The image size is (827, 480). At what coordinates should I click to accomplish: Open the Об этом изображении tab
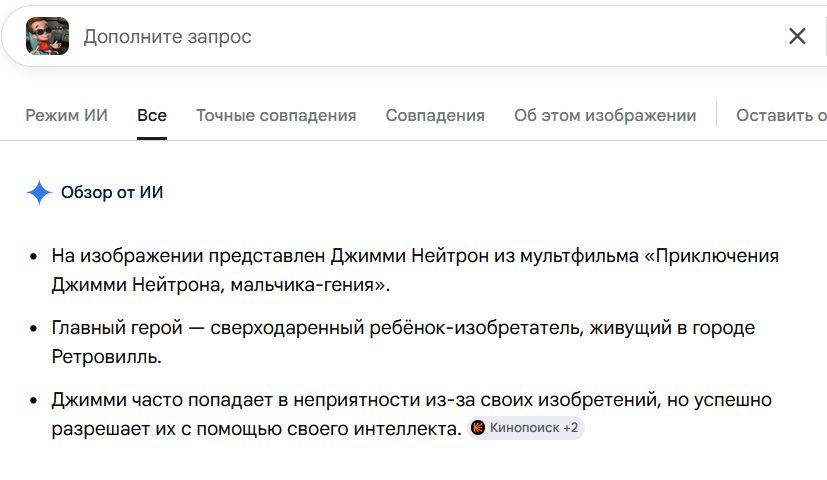coord(605,115)
